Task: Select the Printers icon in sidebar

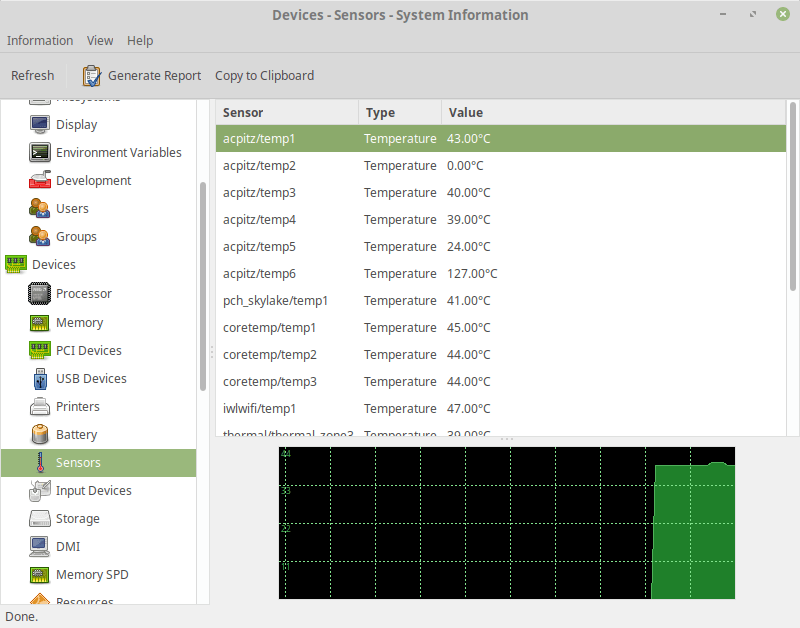Action: (39, 406)
